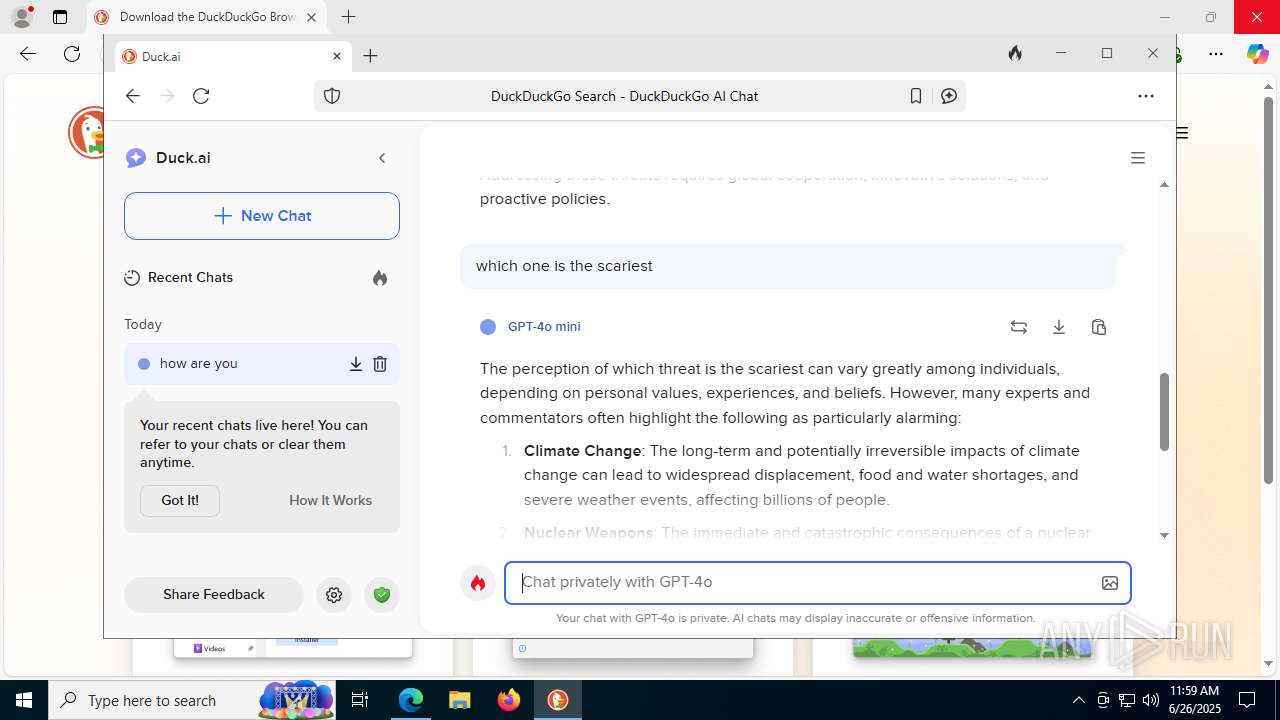Click the Fire button in the tab bar
The height and width of the screenshot is (720, 1280).
click(1015, 54)
